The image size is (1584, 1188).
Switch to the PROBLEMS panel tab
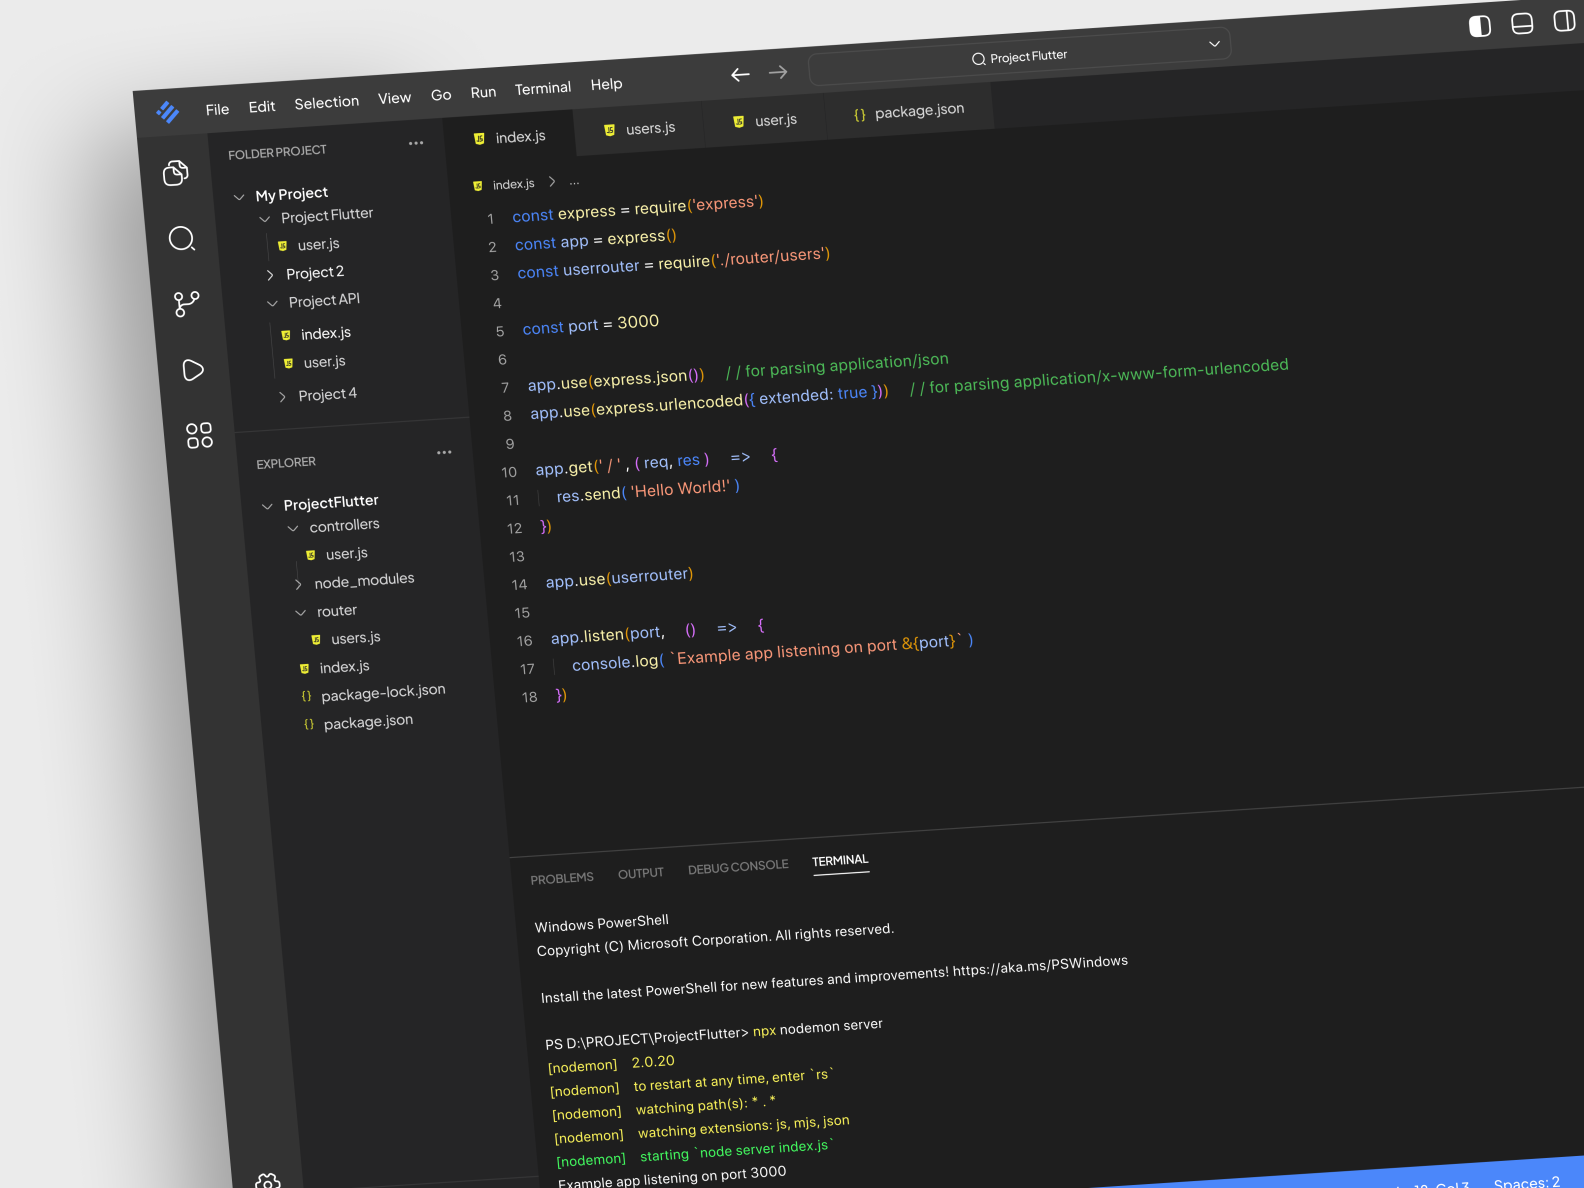[562, 878]
